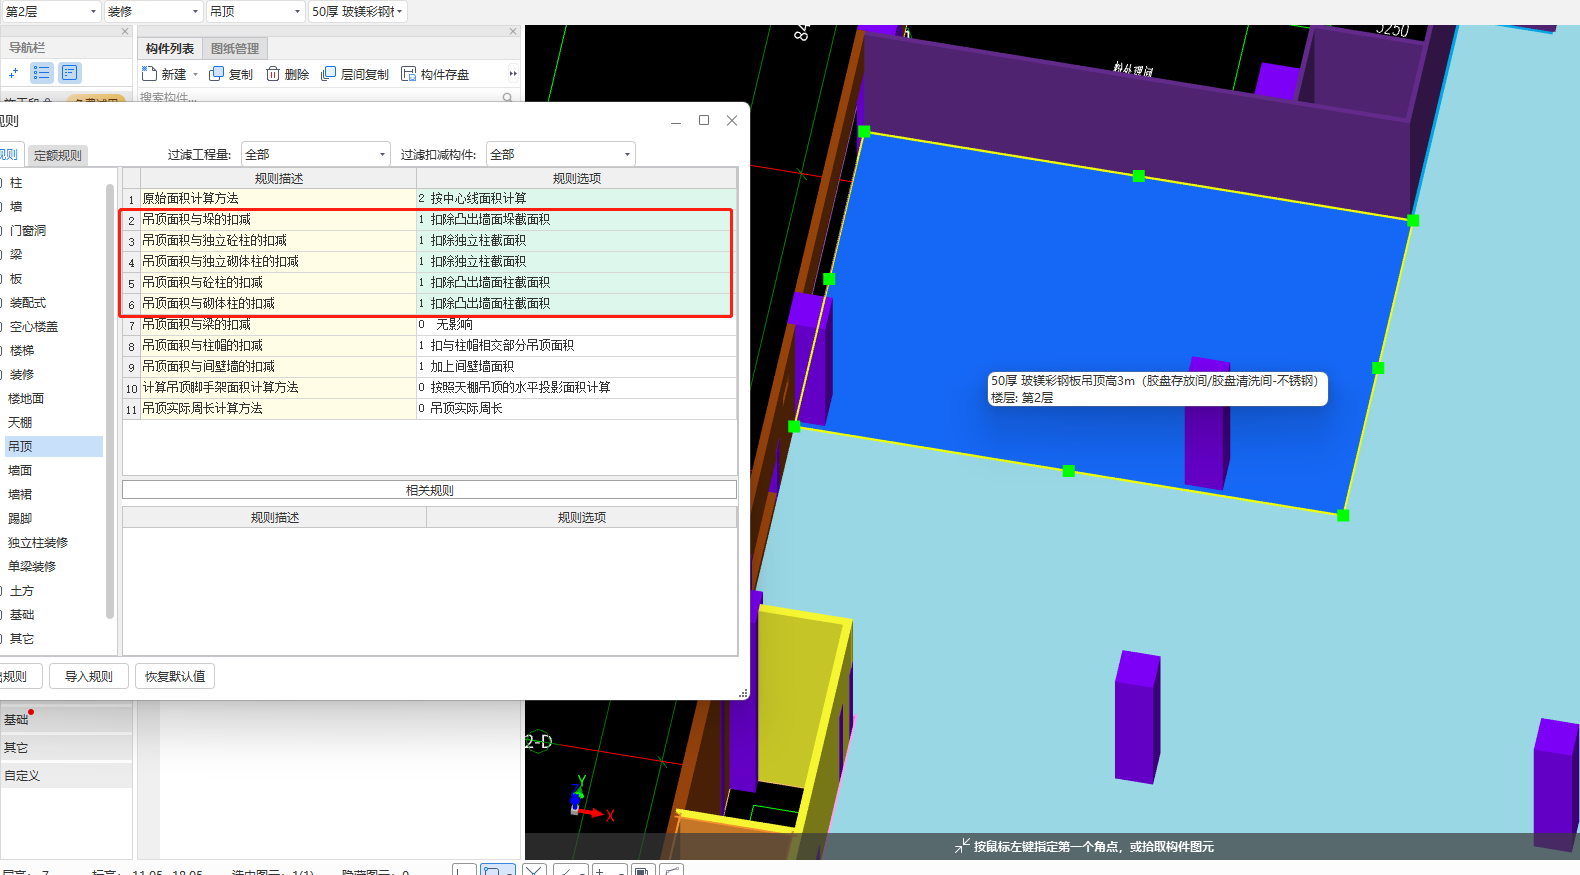Open the 自定义 section in left panel

[66, 775]
